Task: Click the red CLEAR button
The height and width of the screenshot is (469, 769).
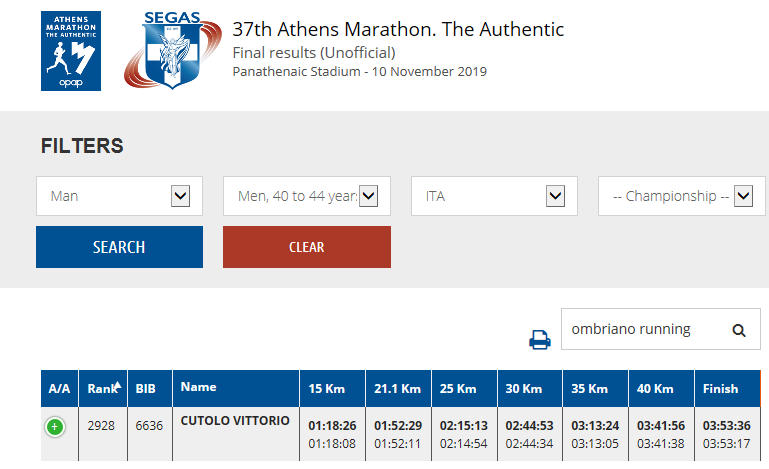Action: pyautogui.click(x=307, y=247)
